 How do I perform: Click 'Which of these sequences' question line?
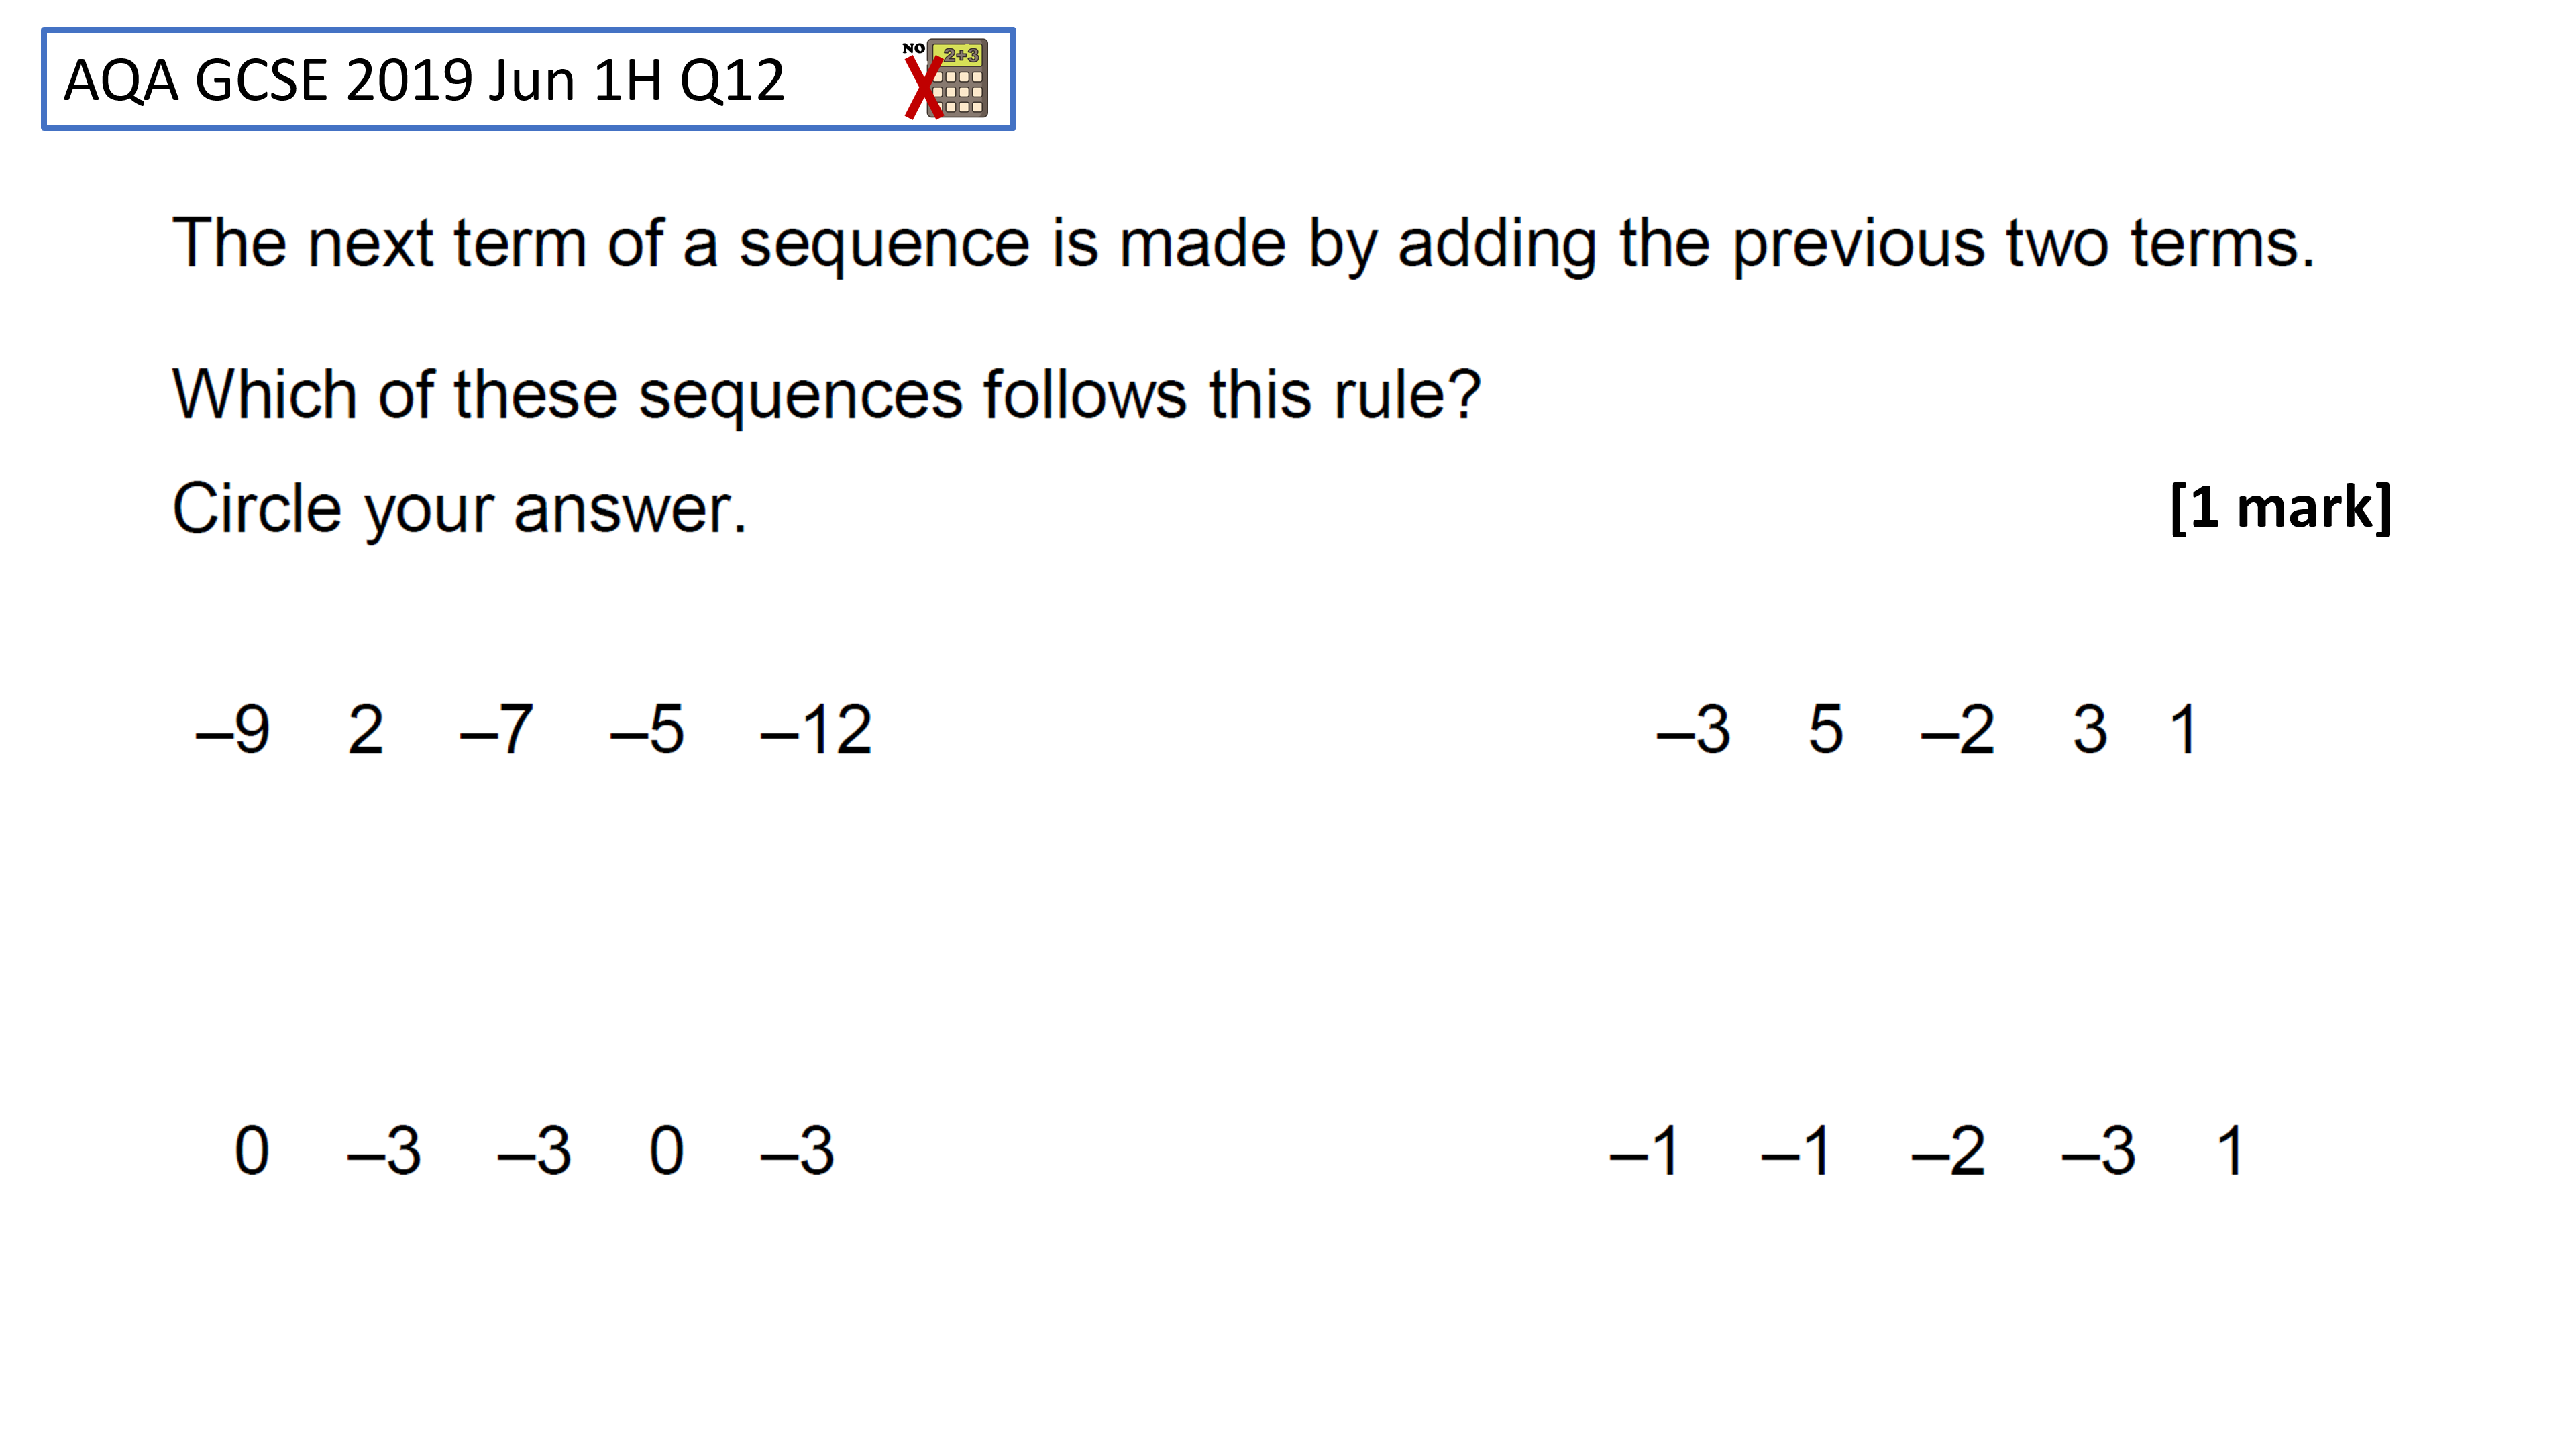[x=826, y=394]
